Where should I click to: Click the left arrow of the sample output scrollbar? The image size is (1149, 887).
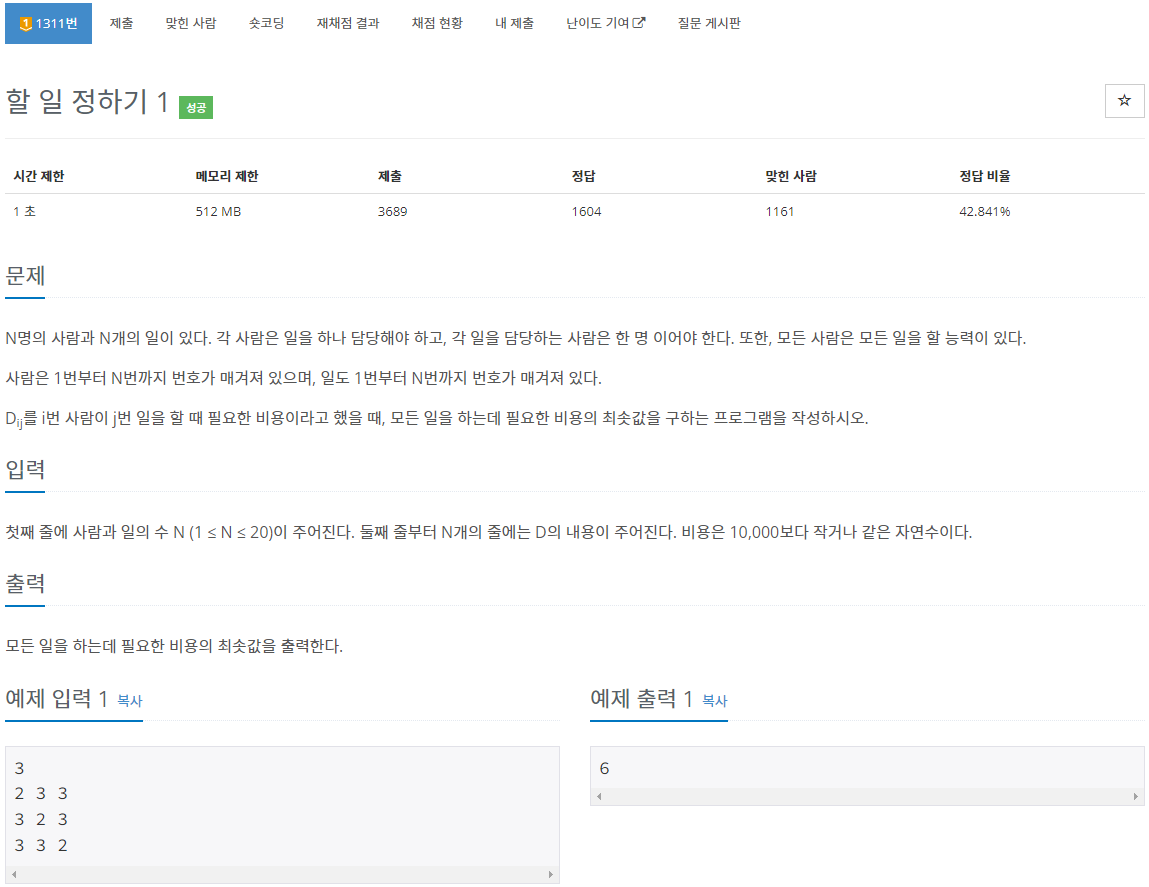[x=599, y=795]
